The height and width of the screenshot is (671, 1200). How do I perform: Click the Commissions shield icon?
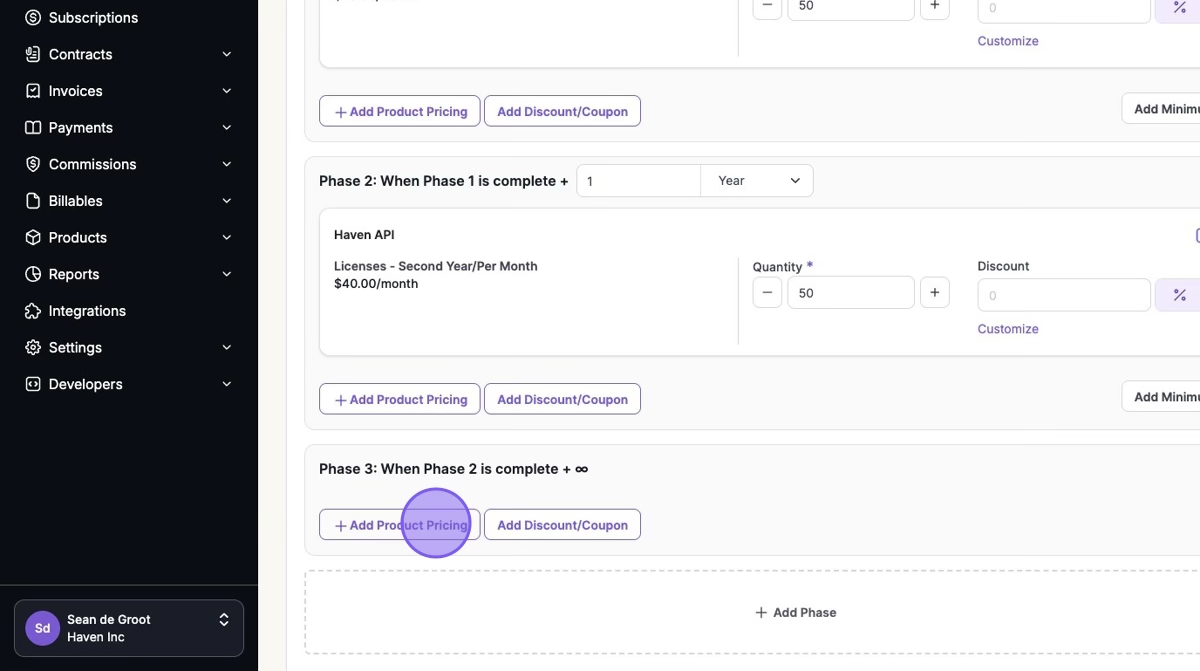pyautogui.click(x=33, y=164)
